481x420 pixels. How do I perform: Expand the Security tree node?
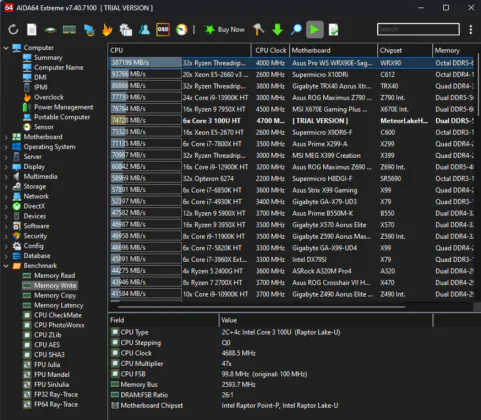[6, 236]
